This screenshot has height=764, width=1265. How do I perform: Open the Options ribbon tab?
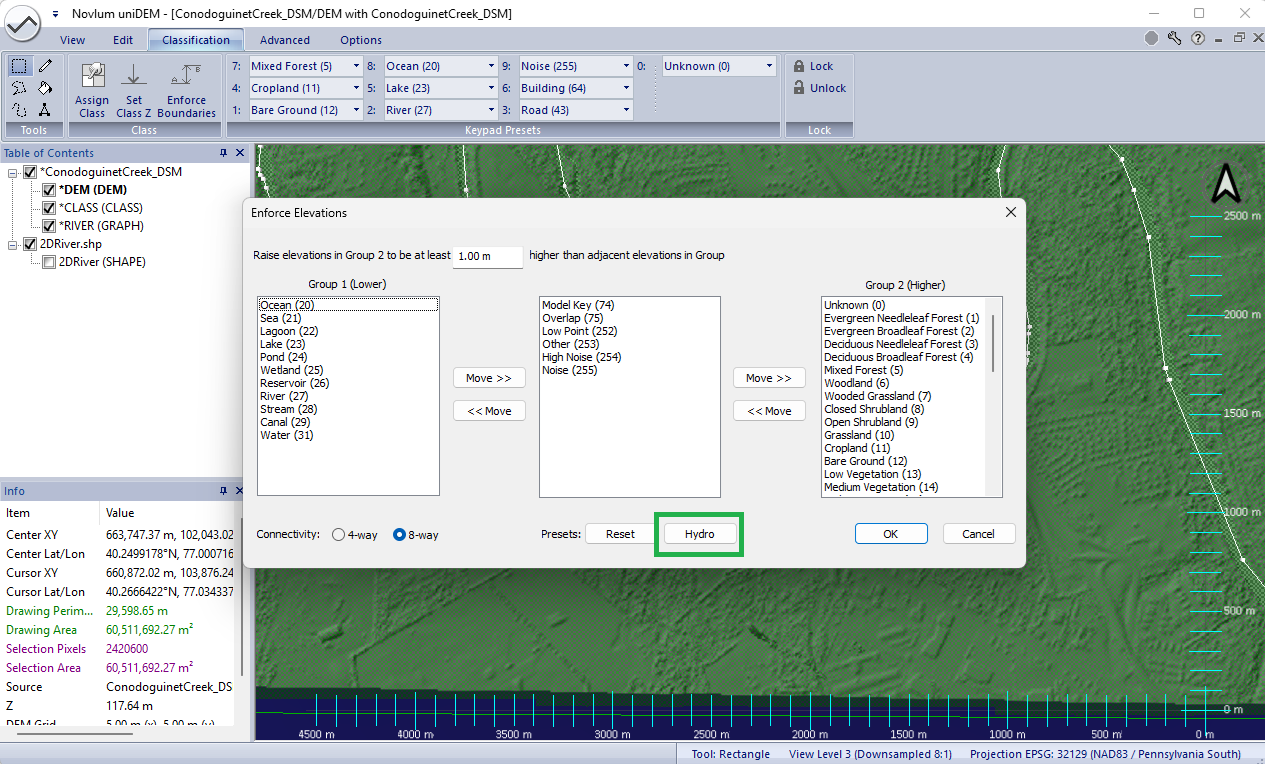tap(361, 40)
